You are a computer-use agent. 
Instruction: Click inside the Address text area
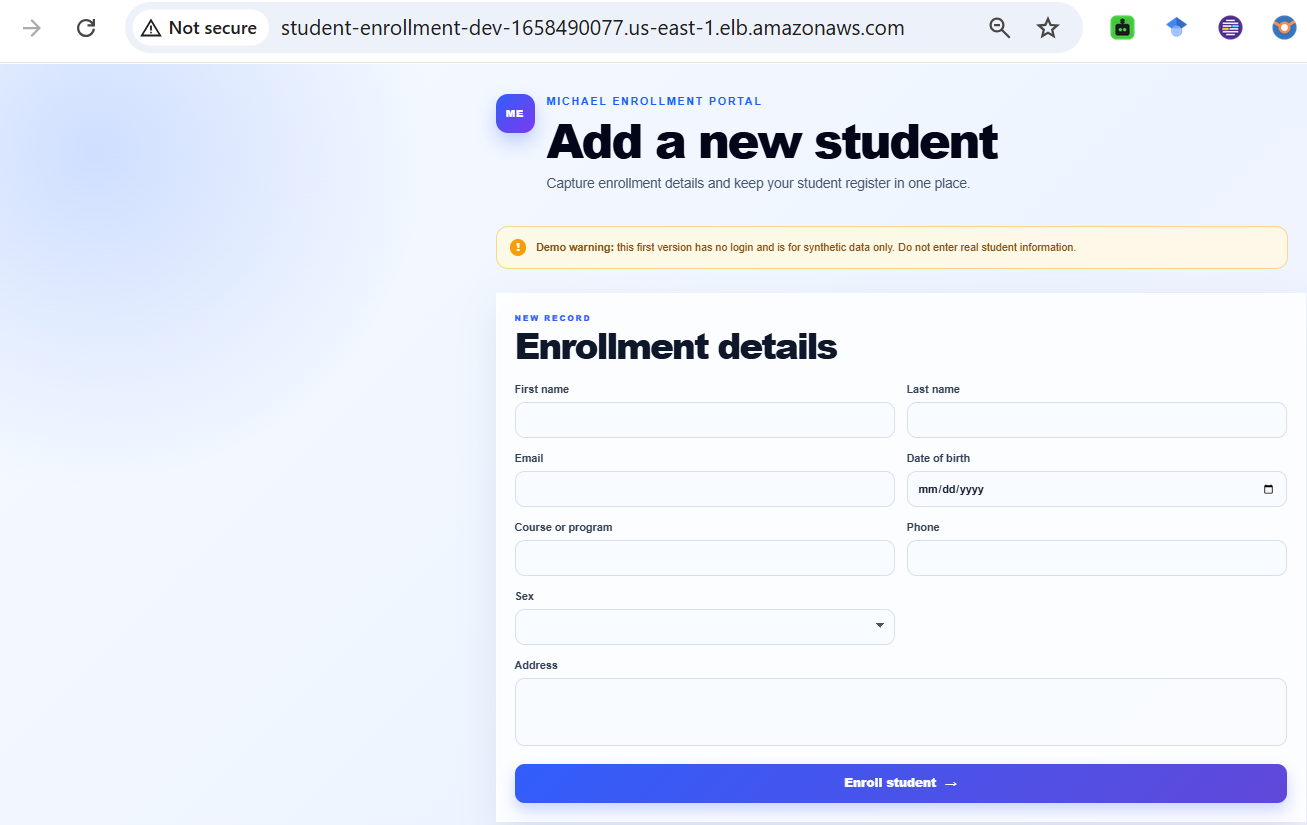901,712
